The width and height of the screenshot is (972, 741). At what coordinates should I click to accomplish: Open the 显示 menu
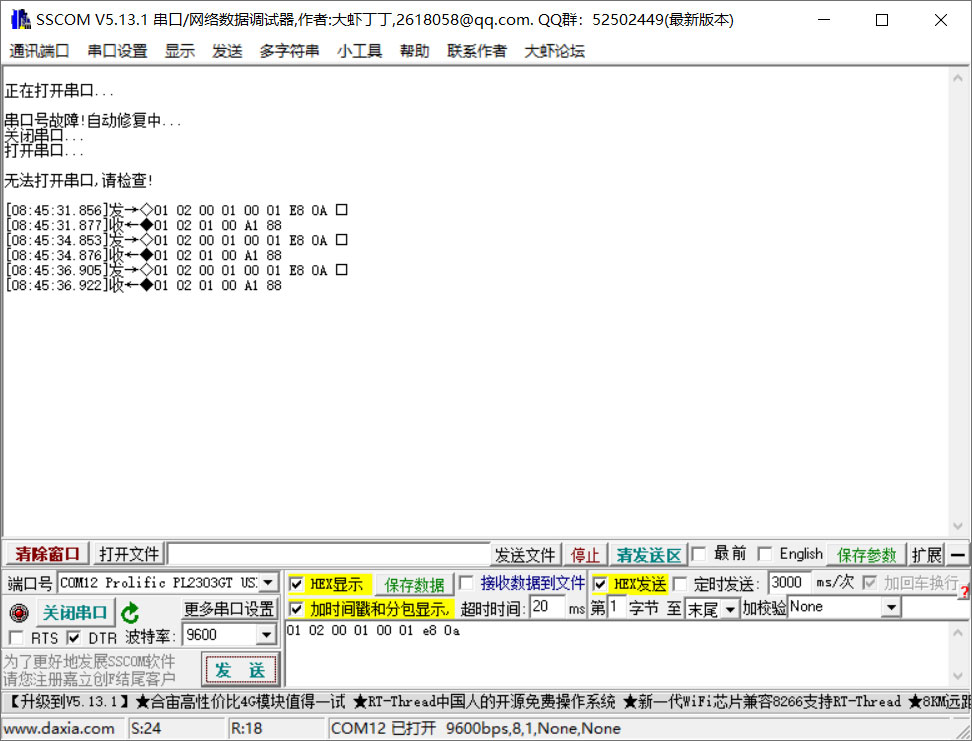(x=180, y=51)
